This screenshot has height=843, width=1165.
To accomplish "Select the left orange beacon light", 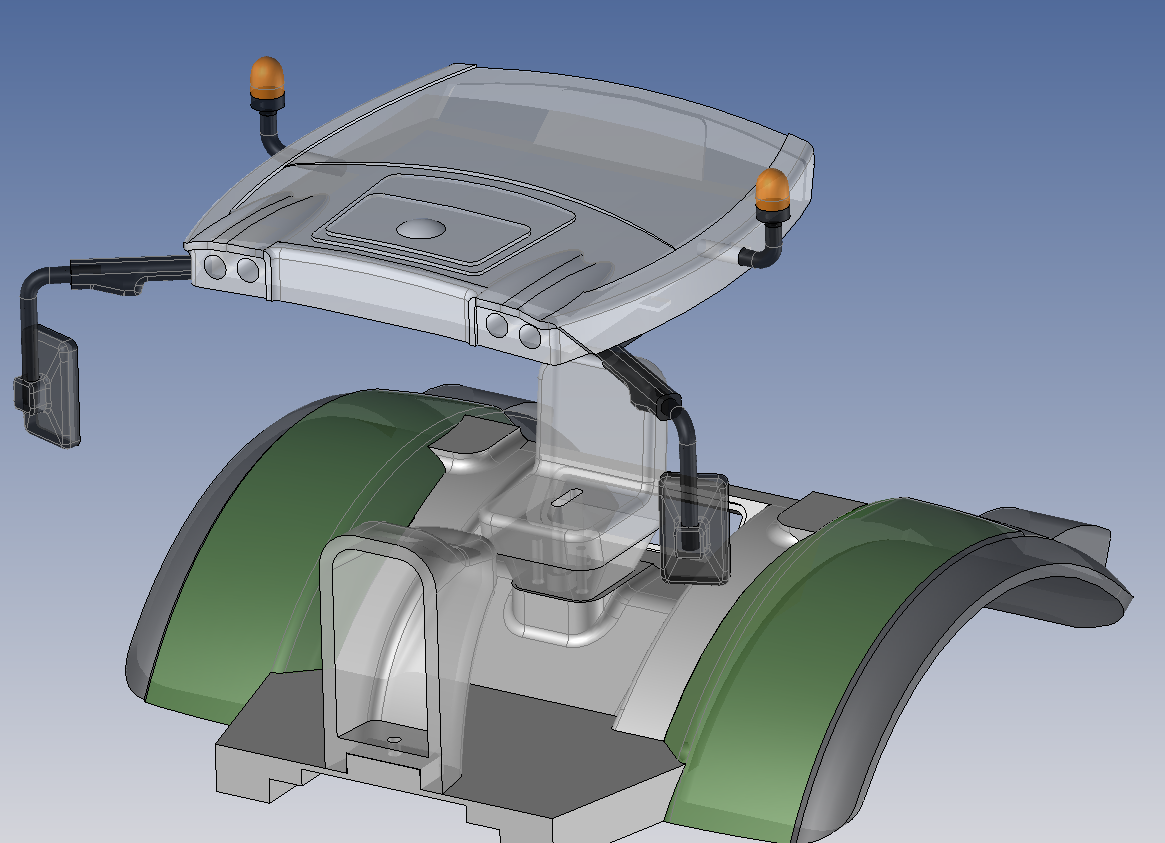I will (267, 75).
